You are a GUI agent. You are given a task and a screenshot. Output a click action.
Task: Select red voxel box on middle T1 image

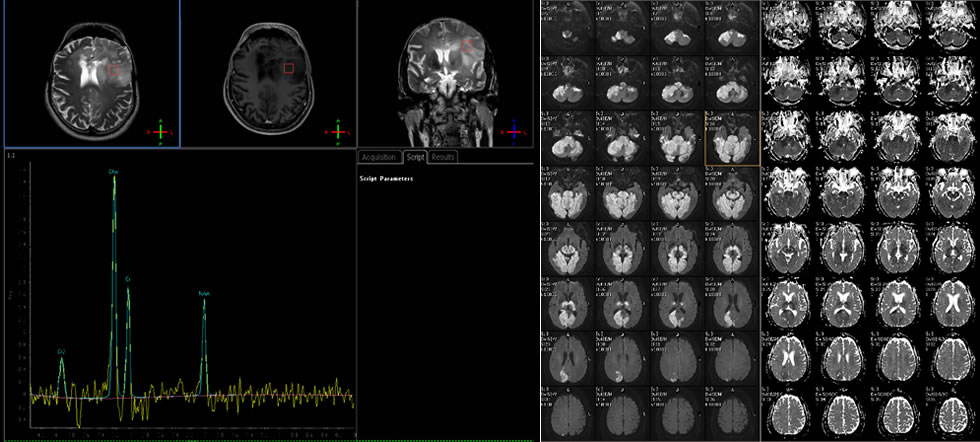coord(289,68)
